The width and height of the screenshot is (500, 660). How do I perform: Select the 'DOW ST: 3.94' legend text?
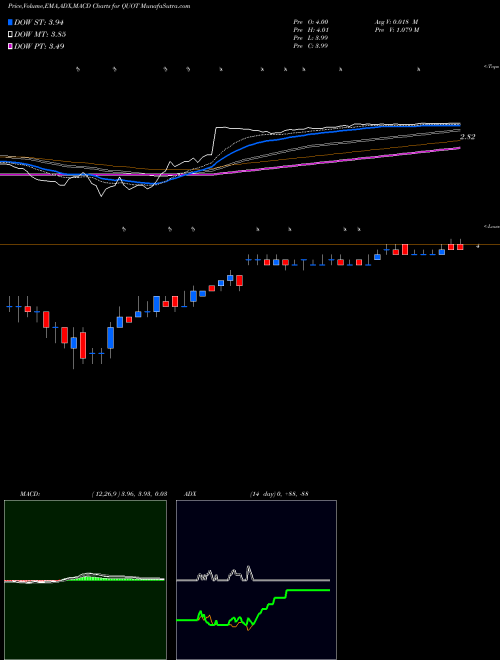pyautogui.click(x=39, y=22)
